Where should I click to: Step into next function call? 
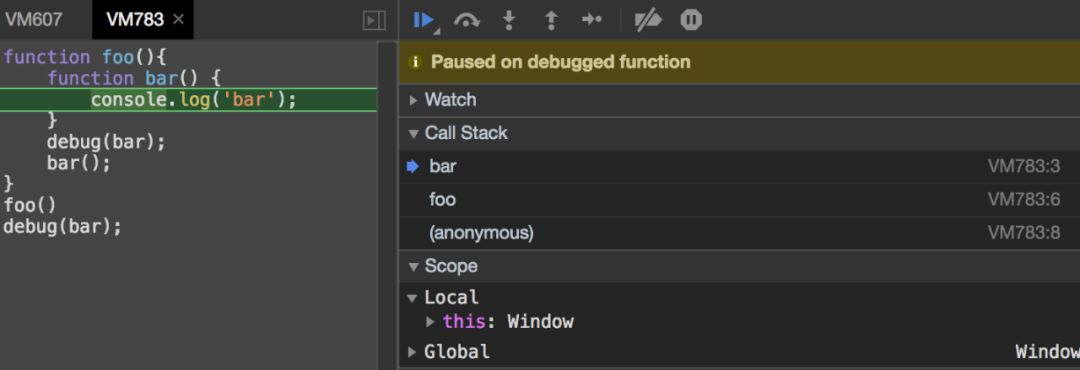[x=509, y=21]
